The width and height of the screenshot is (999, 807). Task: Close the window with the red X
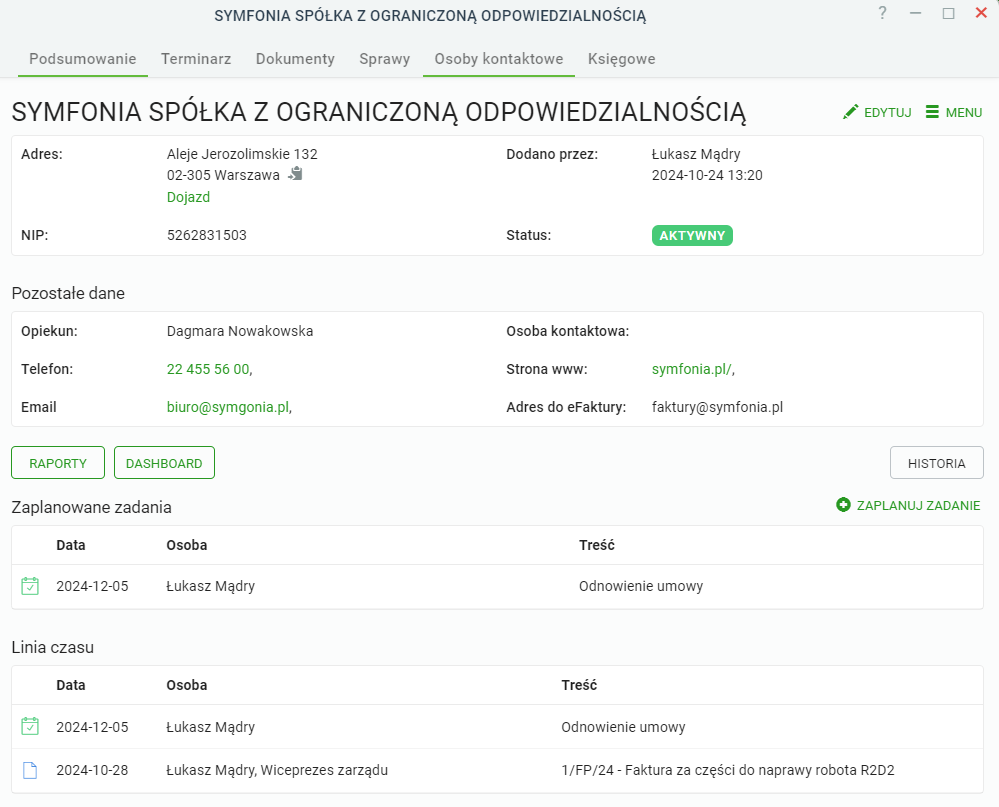point(981,13)
